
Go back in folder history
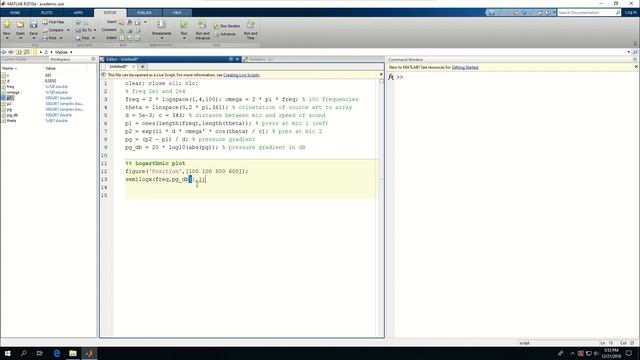click(x=4, y=52)
